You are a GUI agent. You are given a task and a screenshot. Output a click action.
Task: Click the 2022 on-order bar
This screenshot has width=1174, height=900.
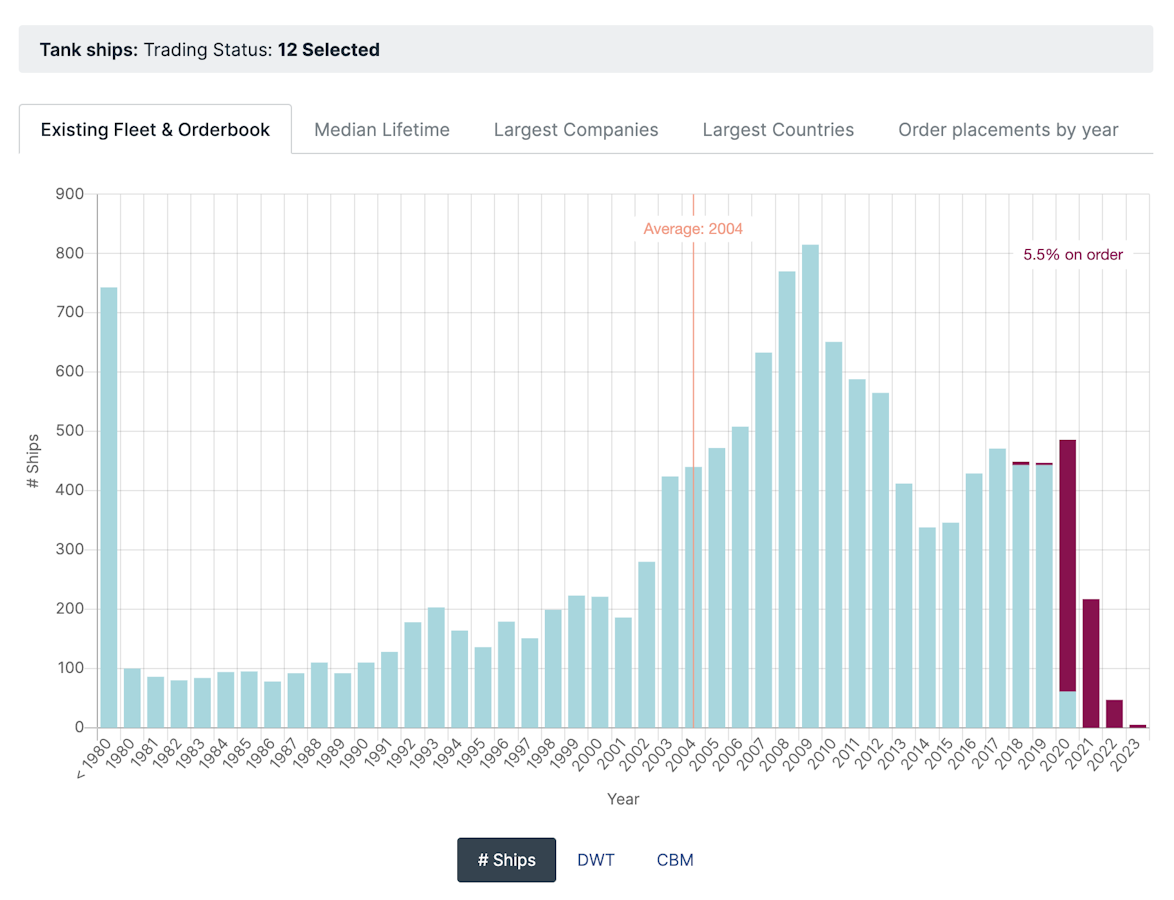(x=1114, y=714)
